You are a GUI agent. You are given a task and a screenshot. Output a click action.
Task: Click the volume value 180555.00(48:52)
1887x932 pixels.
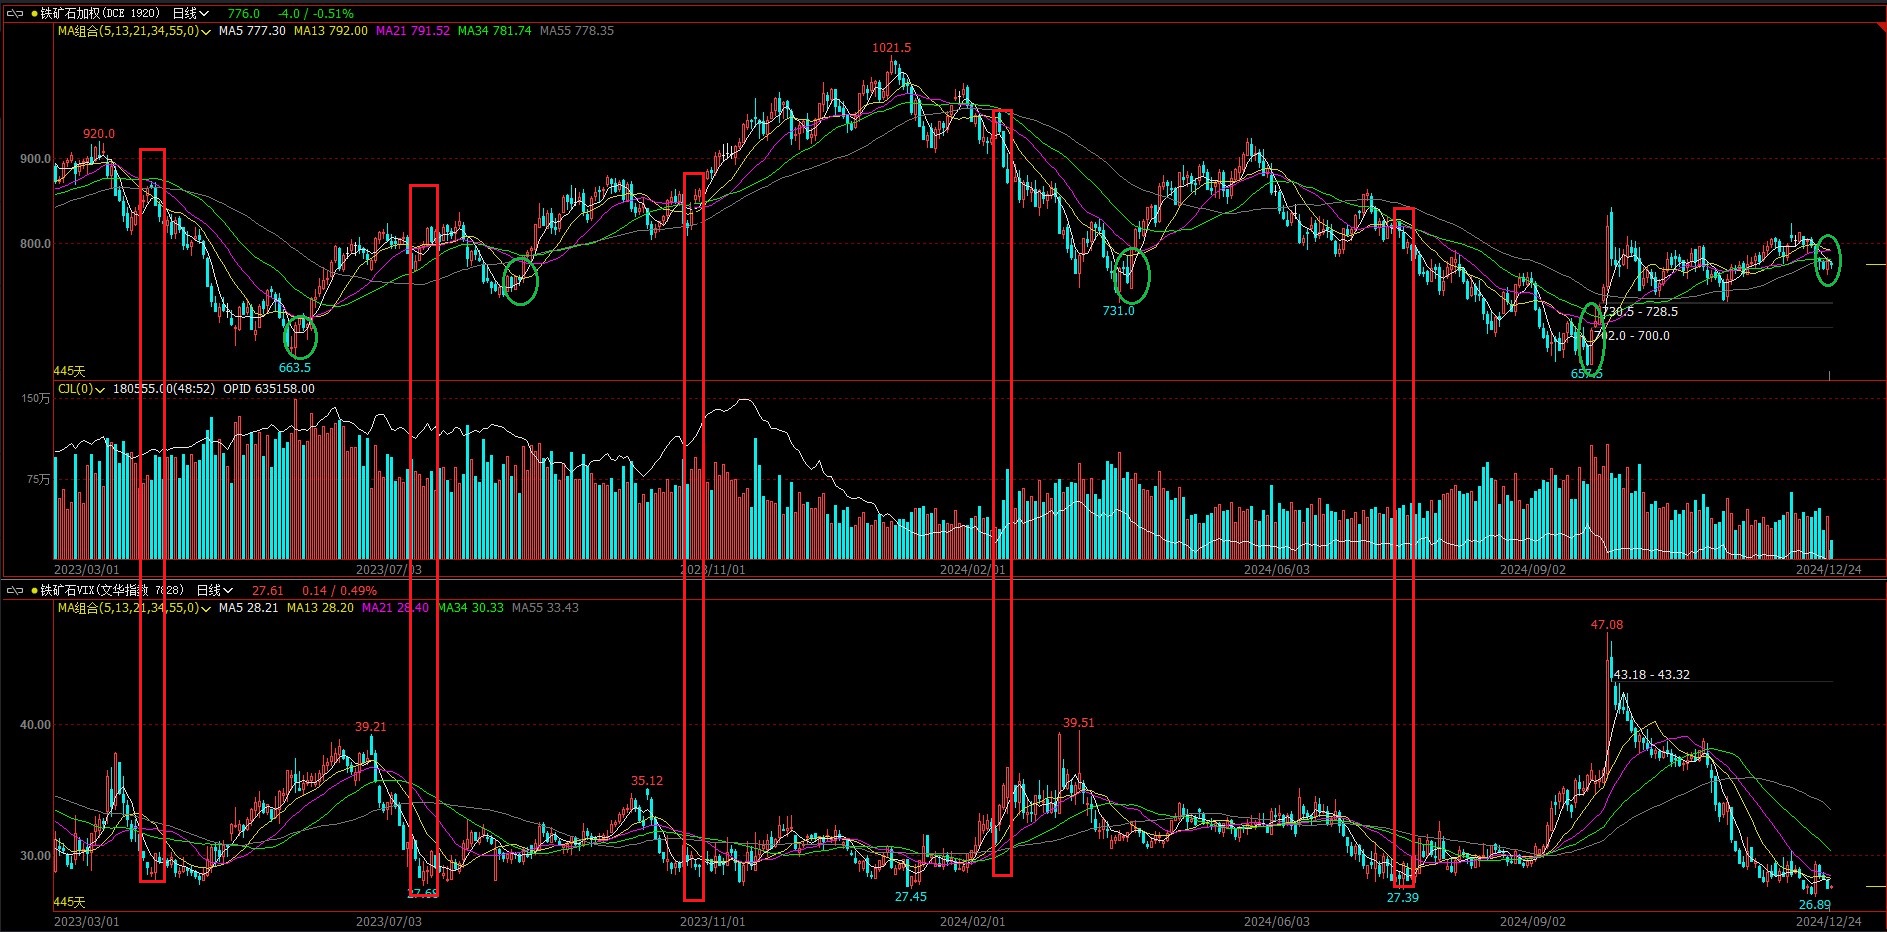[164, 389]
